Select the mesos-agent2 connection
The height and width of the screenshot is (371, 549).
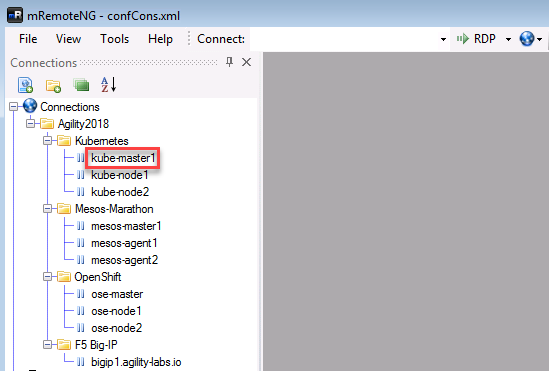coord(124,260)
